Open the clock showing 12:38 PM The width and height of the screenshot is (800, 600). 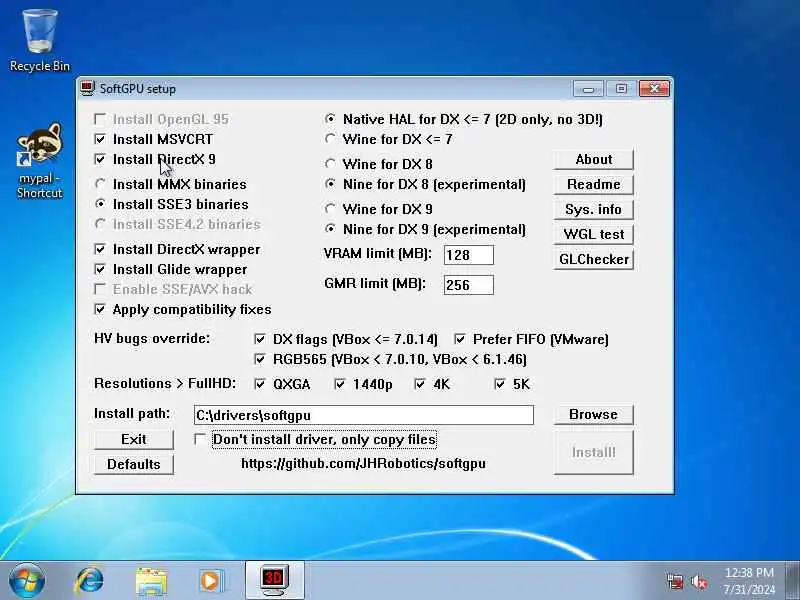coord(749,581)
